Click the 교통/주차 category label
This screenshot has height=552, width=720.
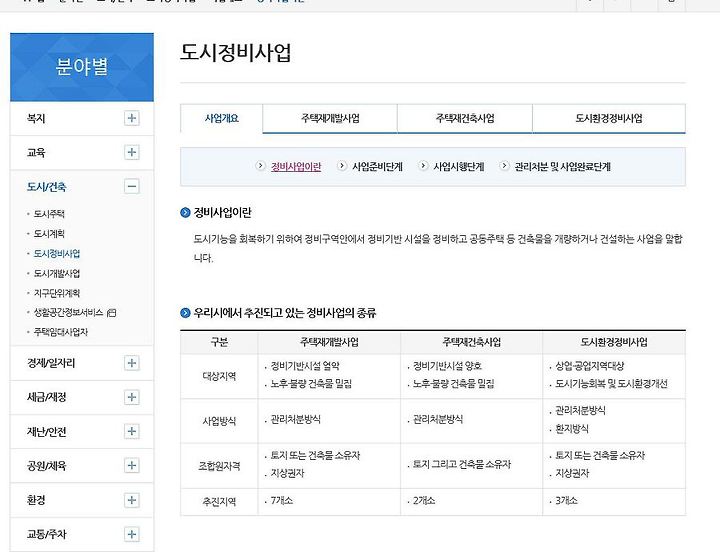pos(46,534)
